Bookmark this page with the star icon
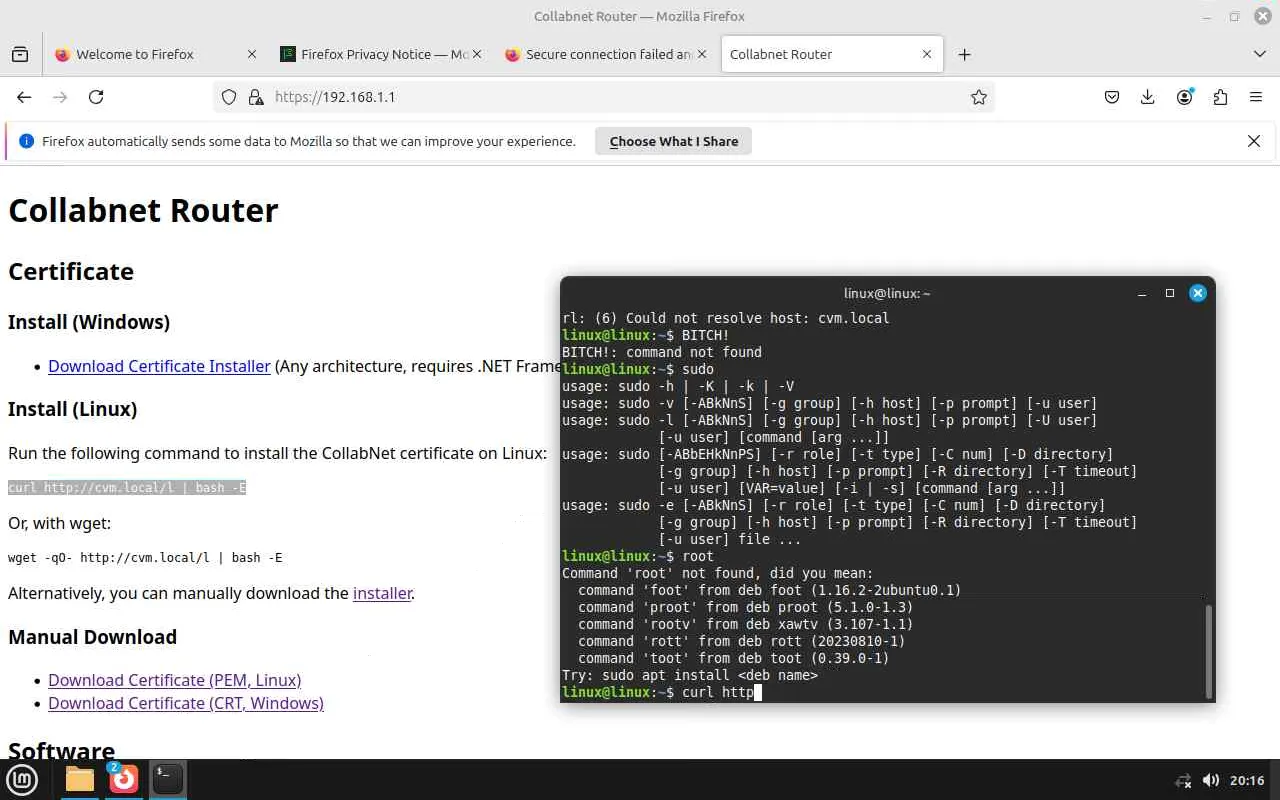 coord(979,97)
